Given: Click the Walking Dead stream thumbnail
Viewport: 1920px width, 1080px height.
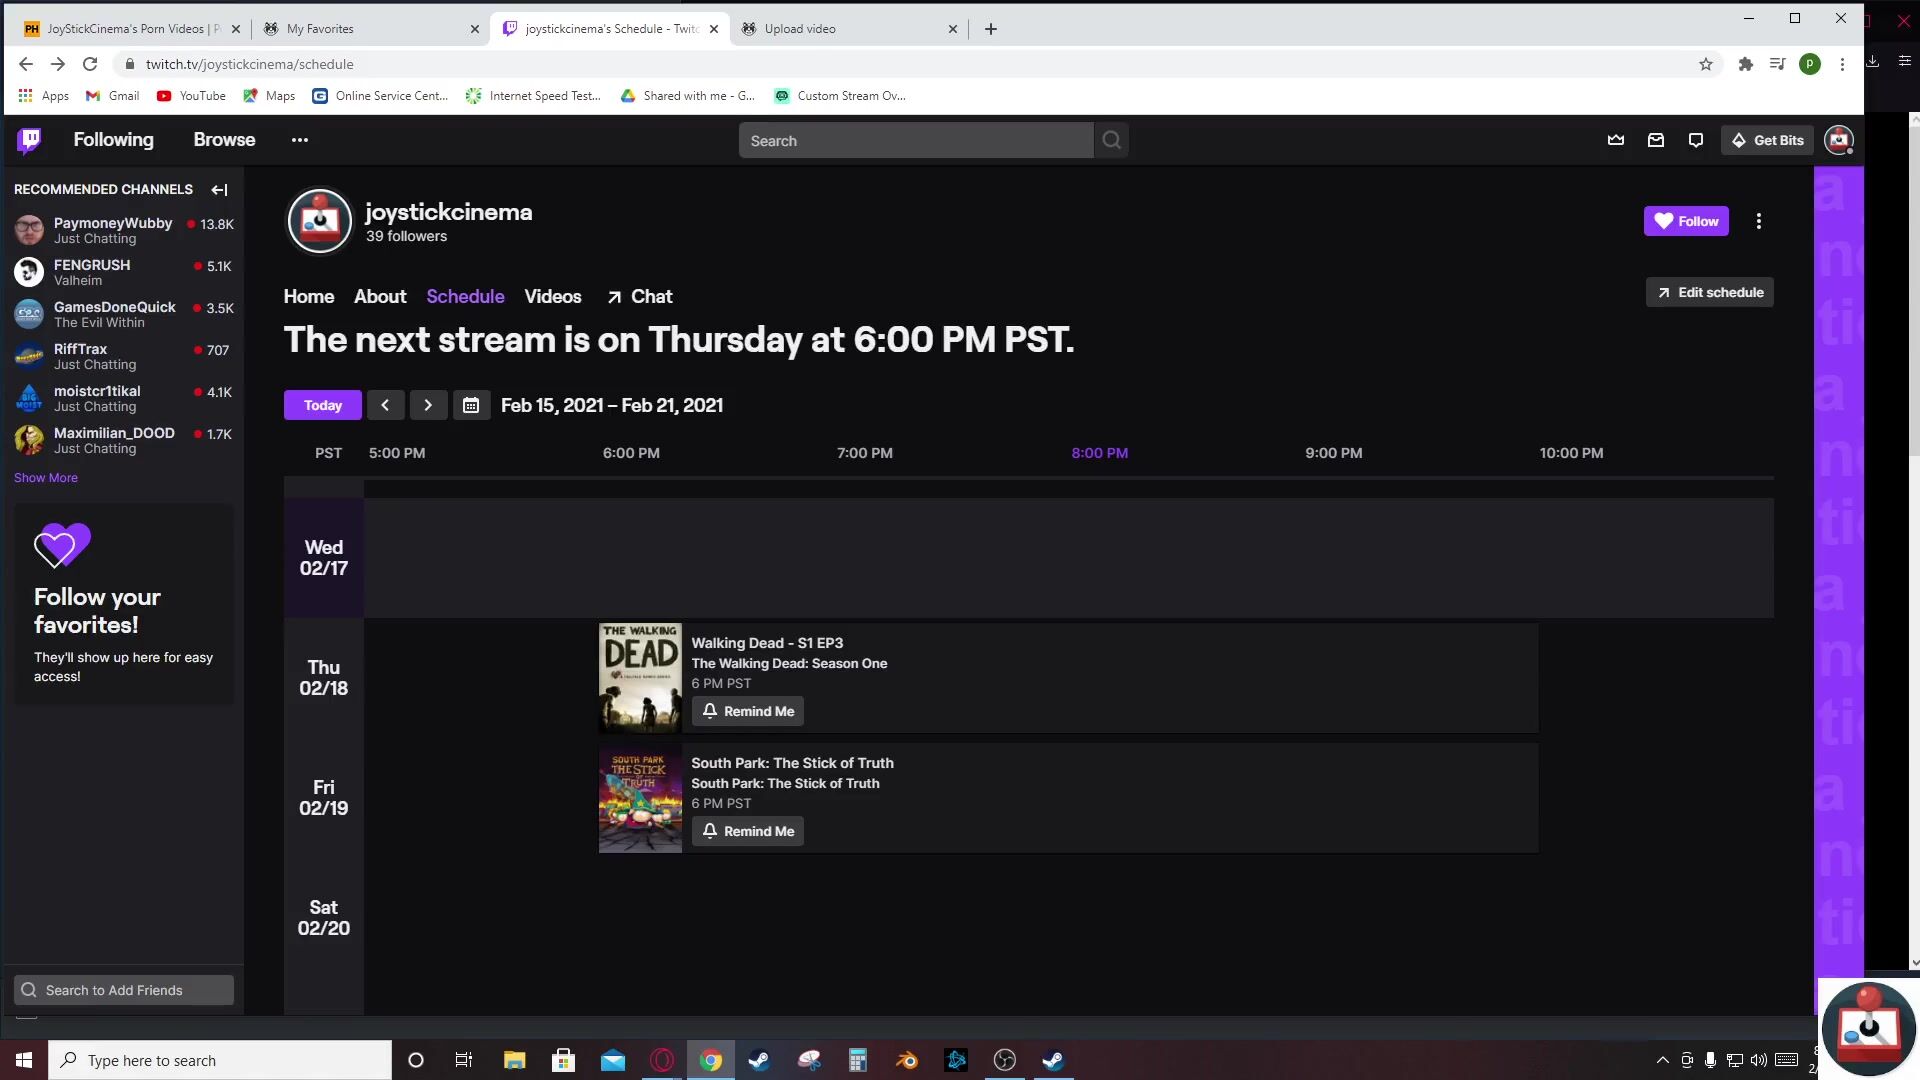Looking at the screenshot, I should [640, 678].
